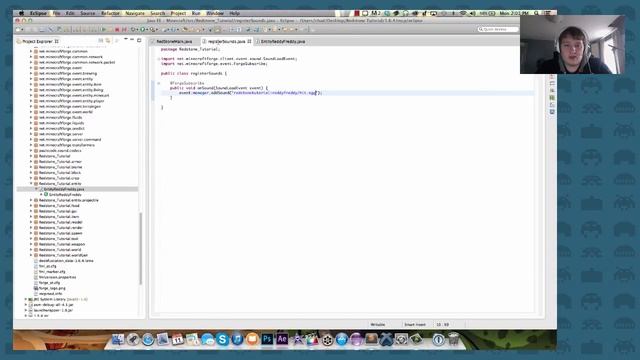640x360 pixels.
Task: Expand net.minecraftforge.common package
Action: click(31, 51)
